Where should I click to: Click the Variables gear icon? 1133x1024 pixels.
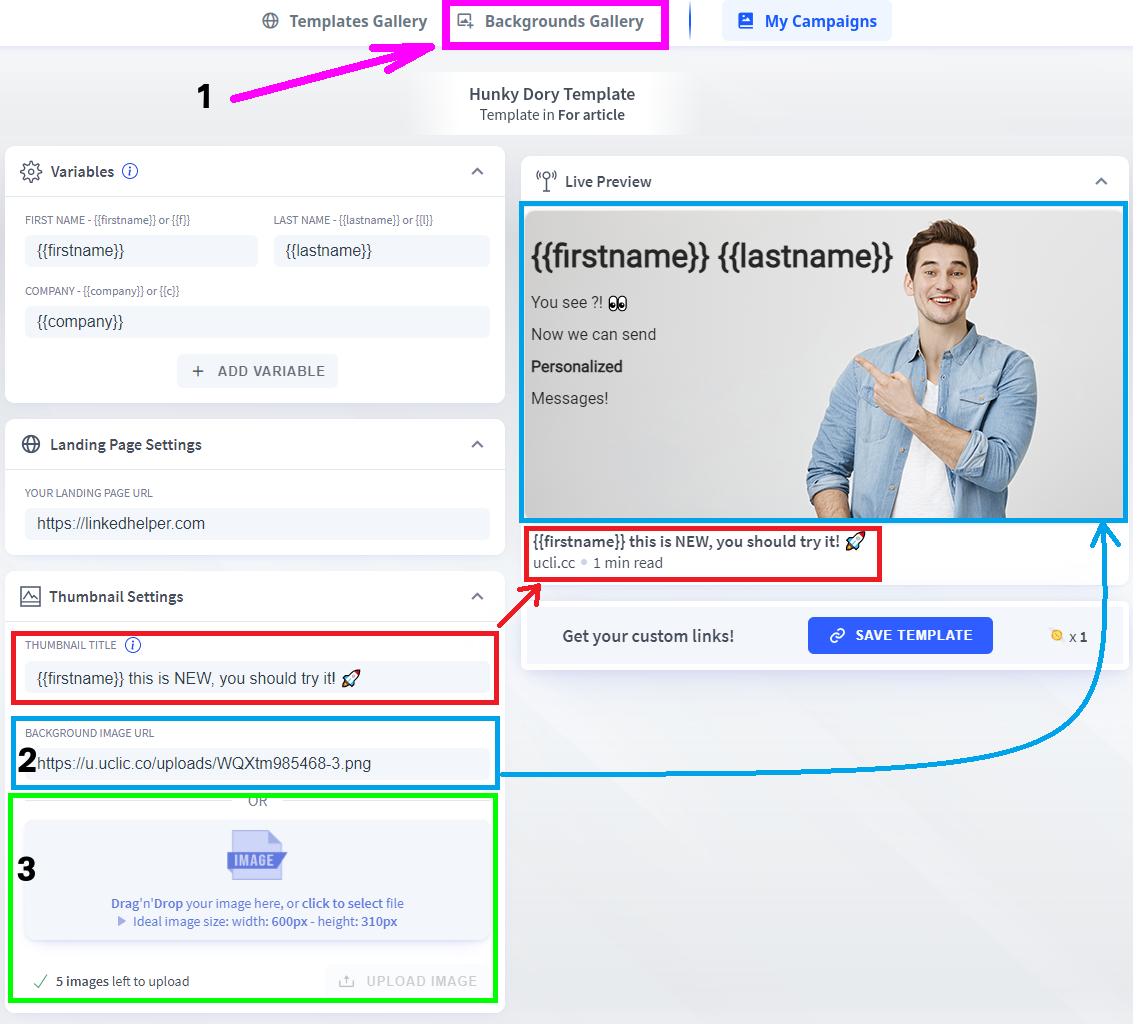31,172
